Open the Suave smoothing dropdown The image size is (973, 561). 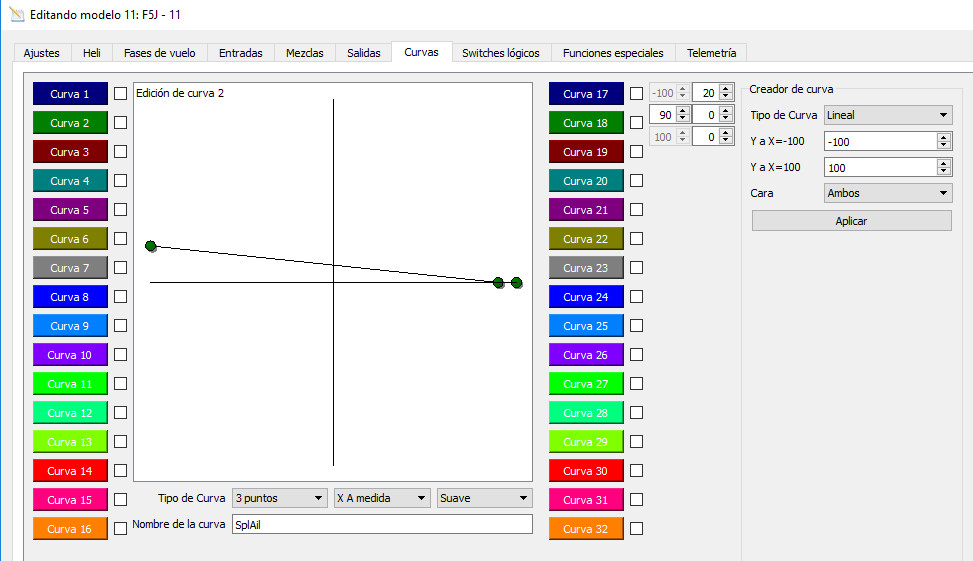(x=484, y=498)
